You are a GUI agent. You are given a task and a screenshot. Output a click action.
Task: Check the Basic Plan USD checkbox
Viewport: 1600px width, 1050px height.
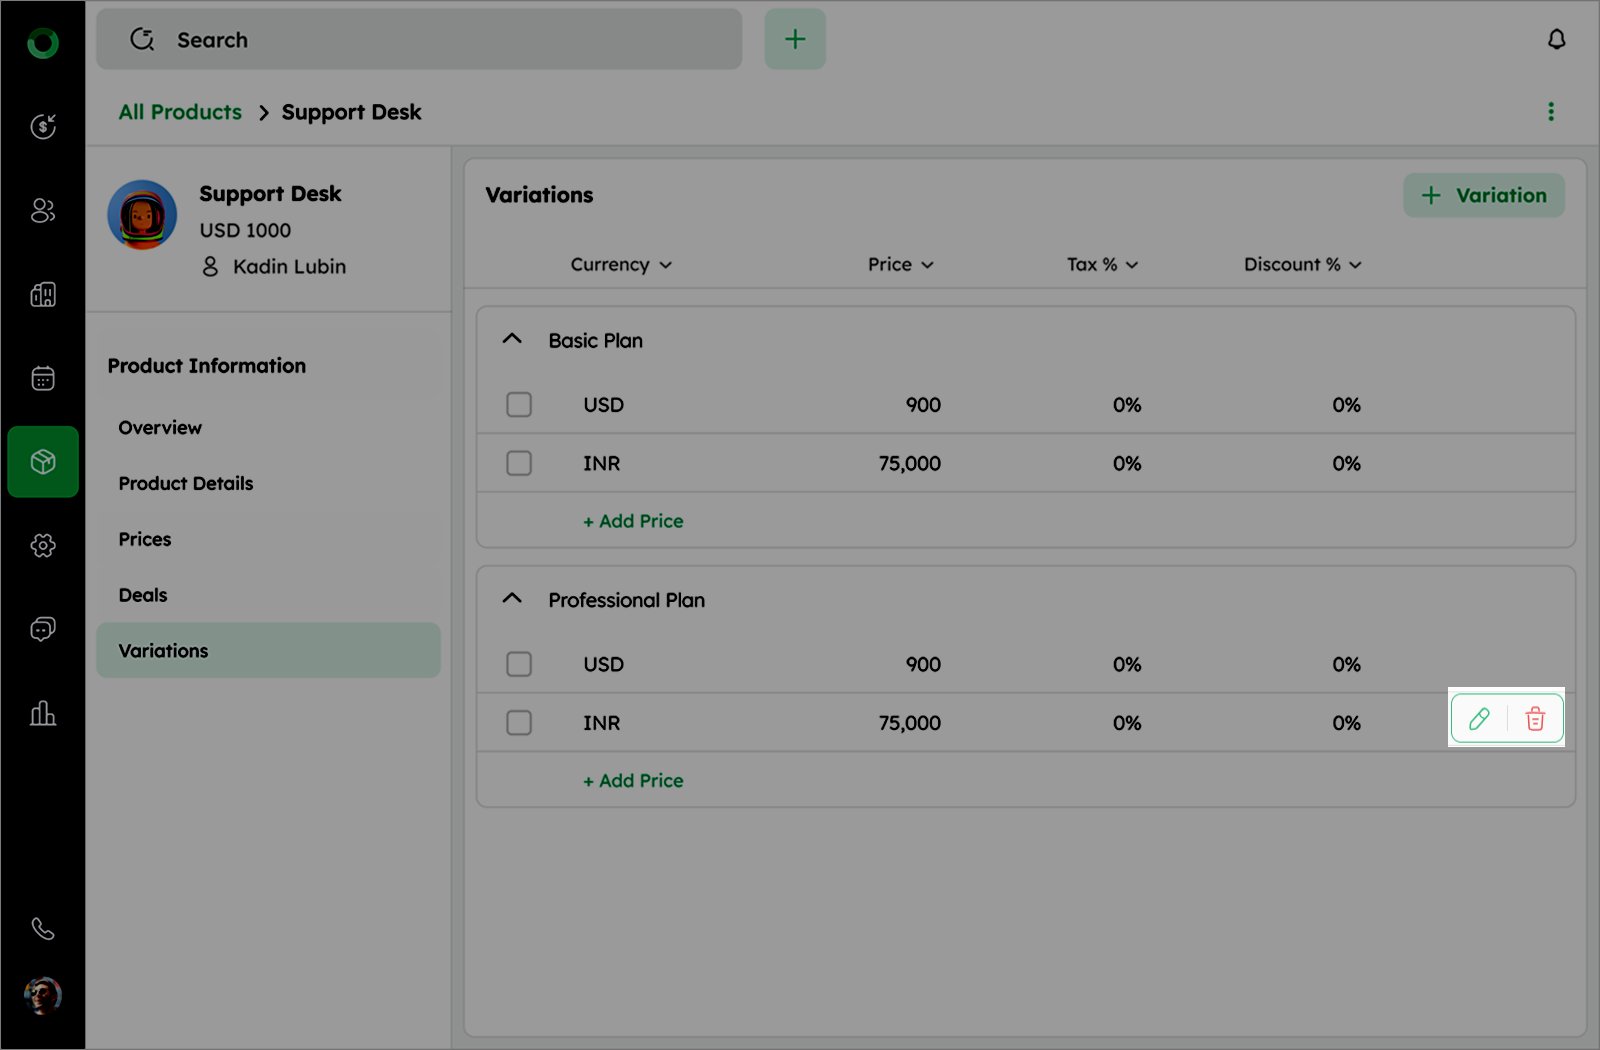519,405
